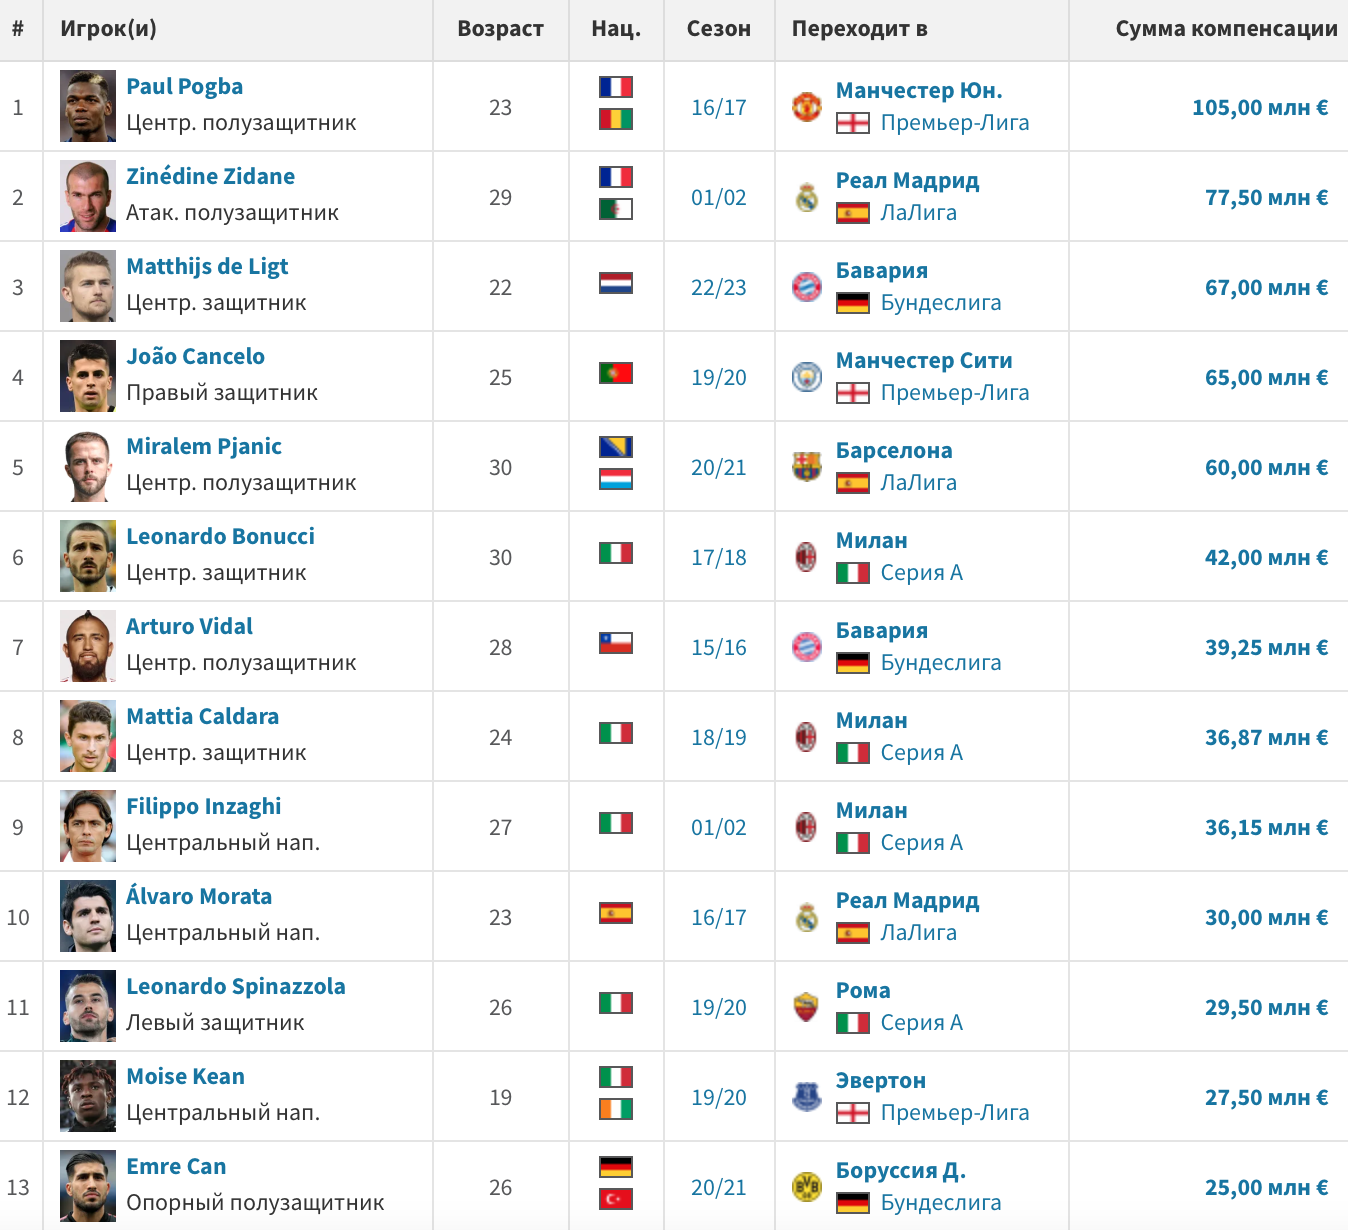Open the 105,00 млн € fee link
Screen dimensions: 1348x1230
coord(1260,107)
